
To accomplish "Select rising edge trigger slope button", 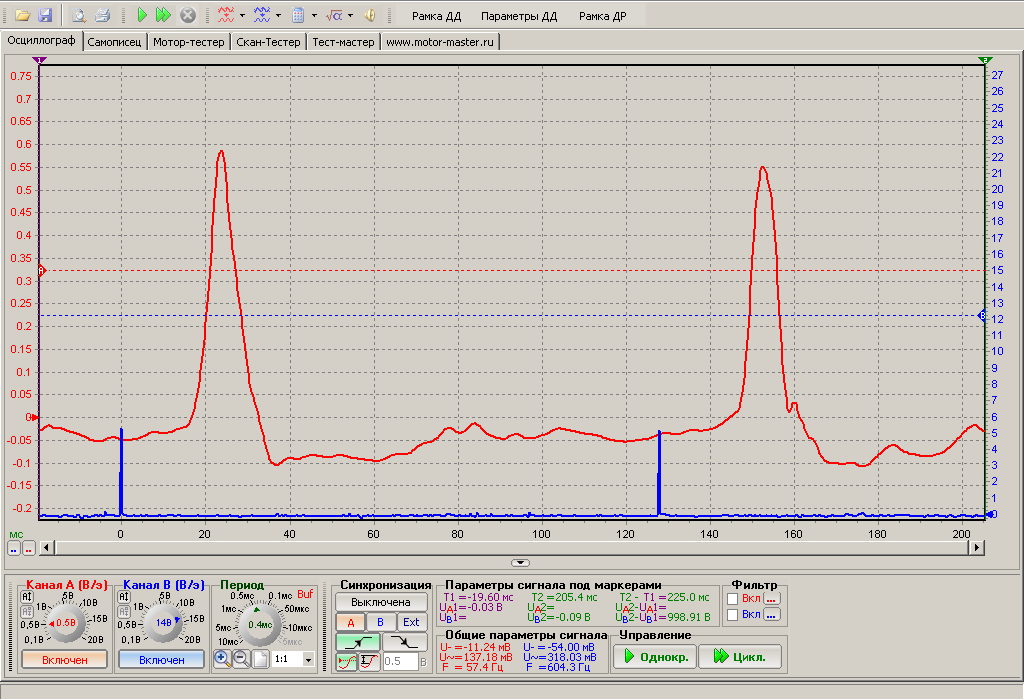I will pyautogui.click(x=358, y=643).
